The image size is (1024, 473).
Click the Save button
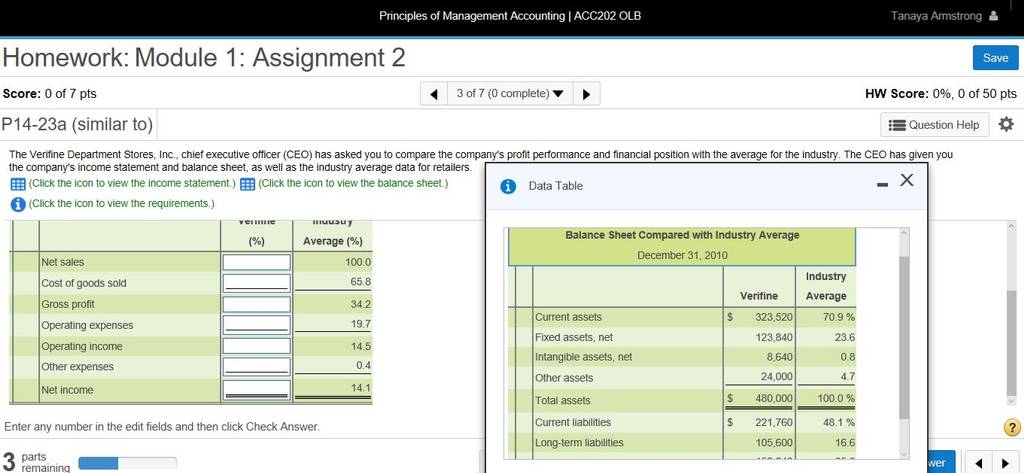(x=995, y=57)
